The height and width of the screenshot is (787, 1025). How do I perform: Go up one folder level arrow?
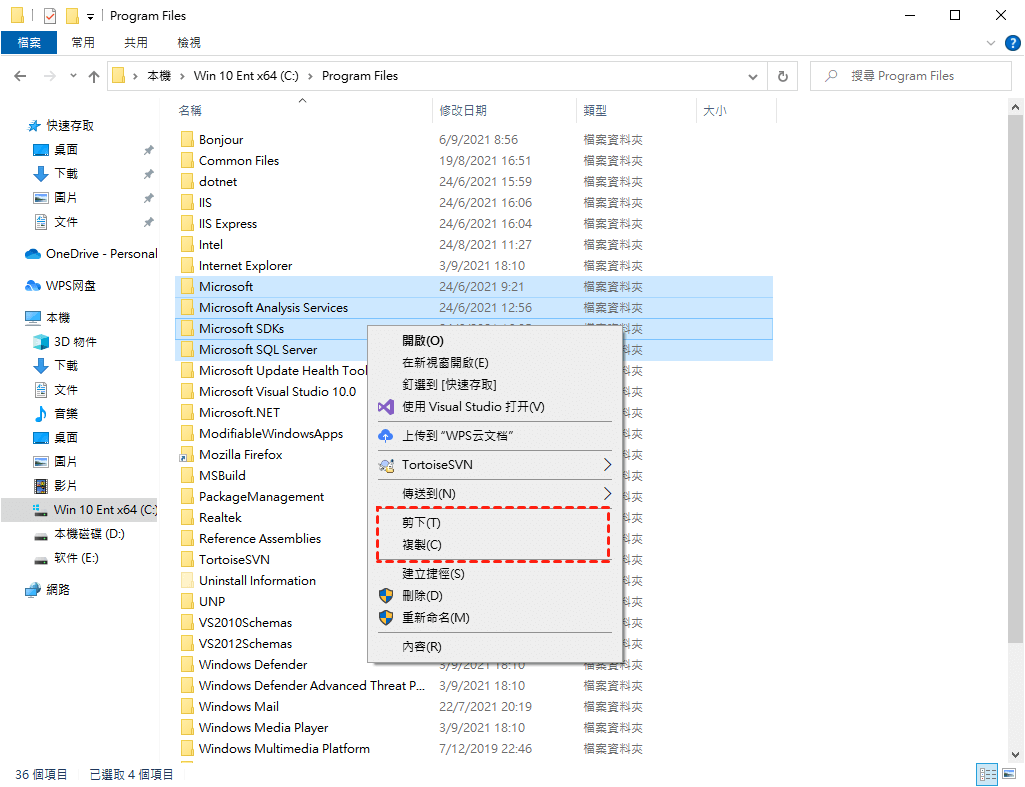click(x=94, y=76)
